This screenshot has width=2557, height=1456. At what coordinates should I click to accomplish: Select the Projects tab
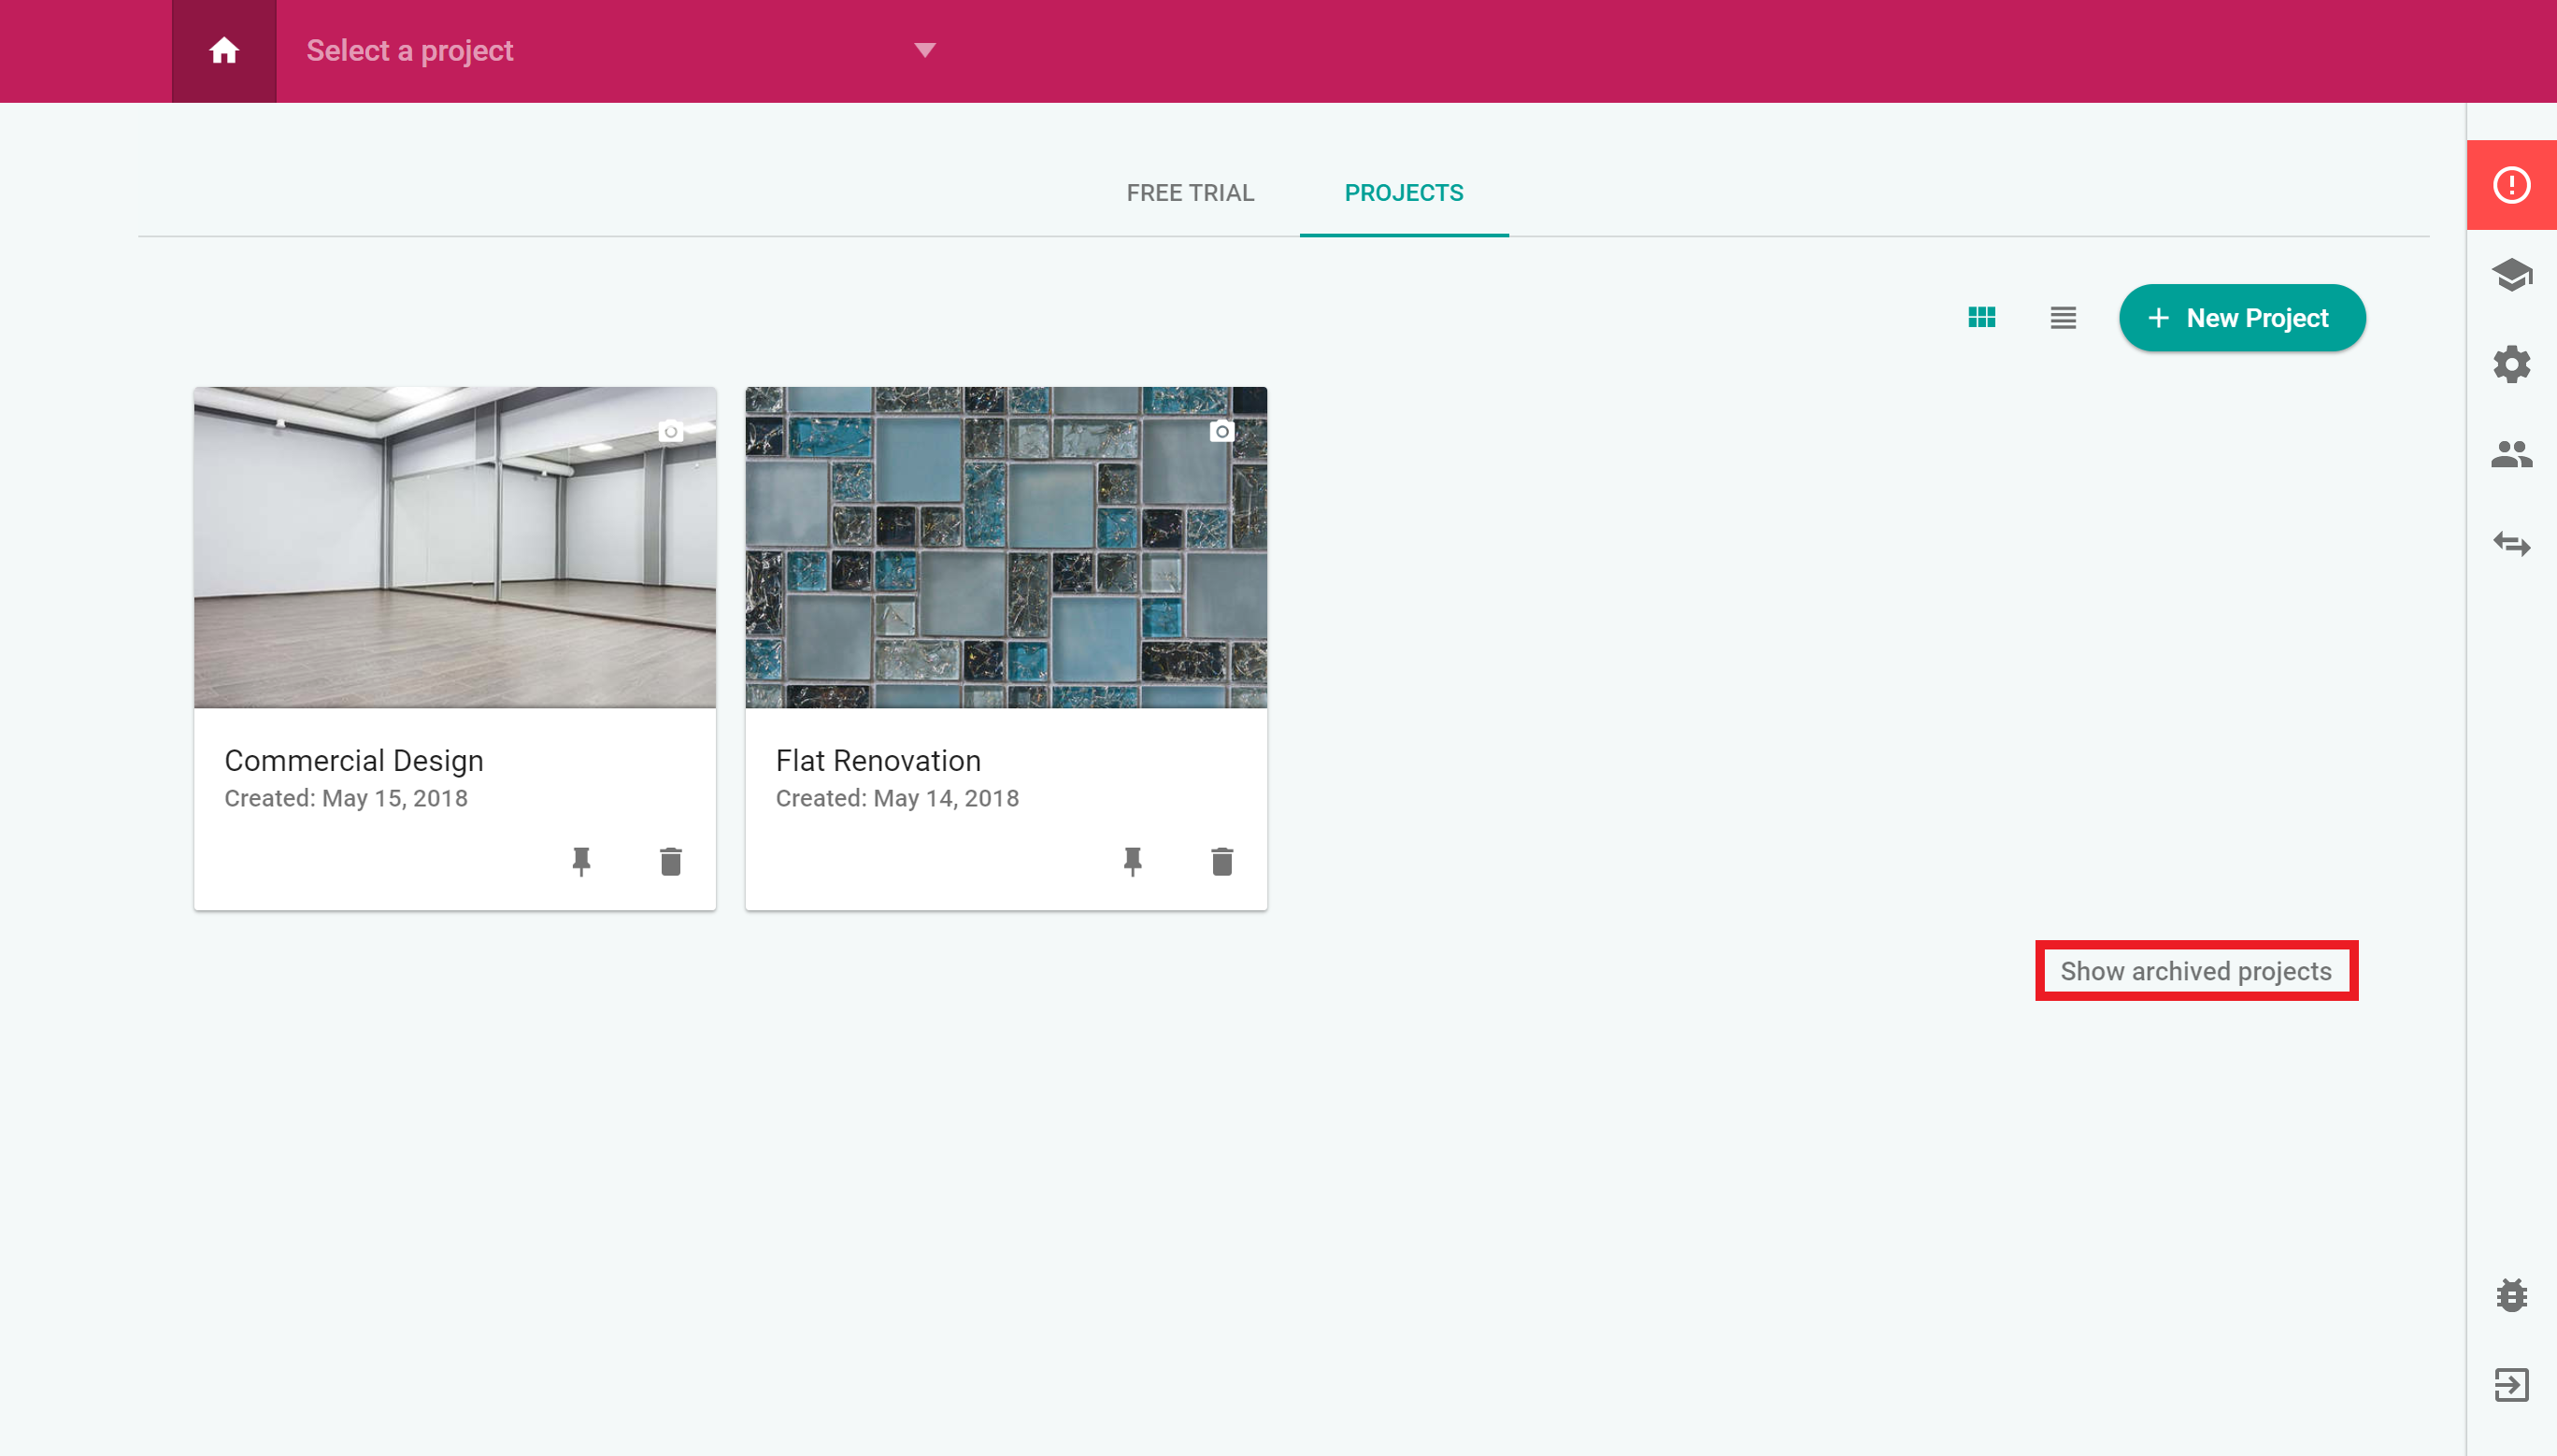coord(1403,193)
